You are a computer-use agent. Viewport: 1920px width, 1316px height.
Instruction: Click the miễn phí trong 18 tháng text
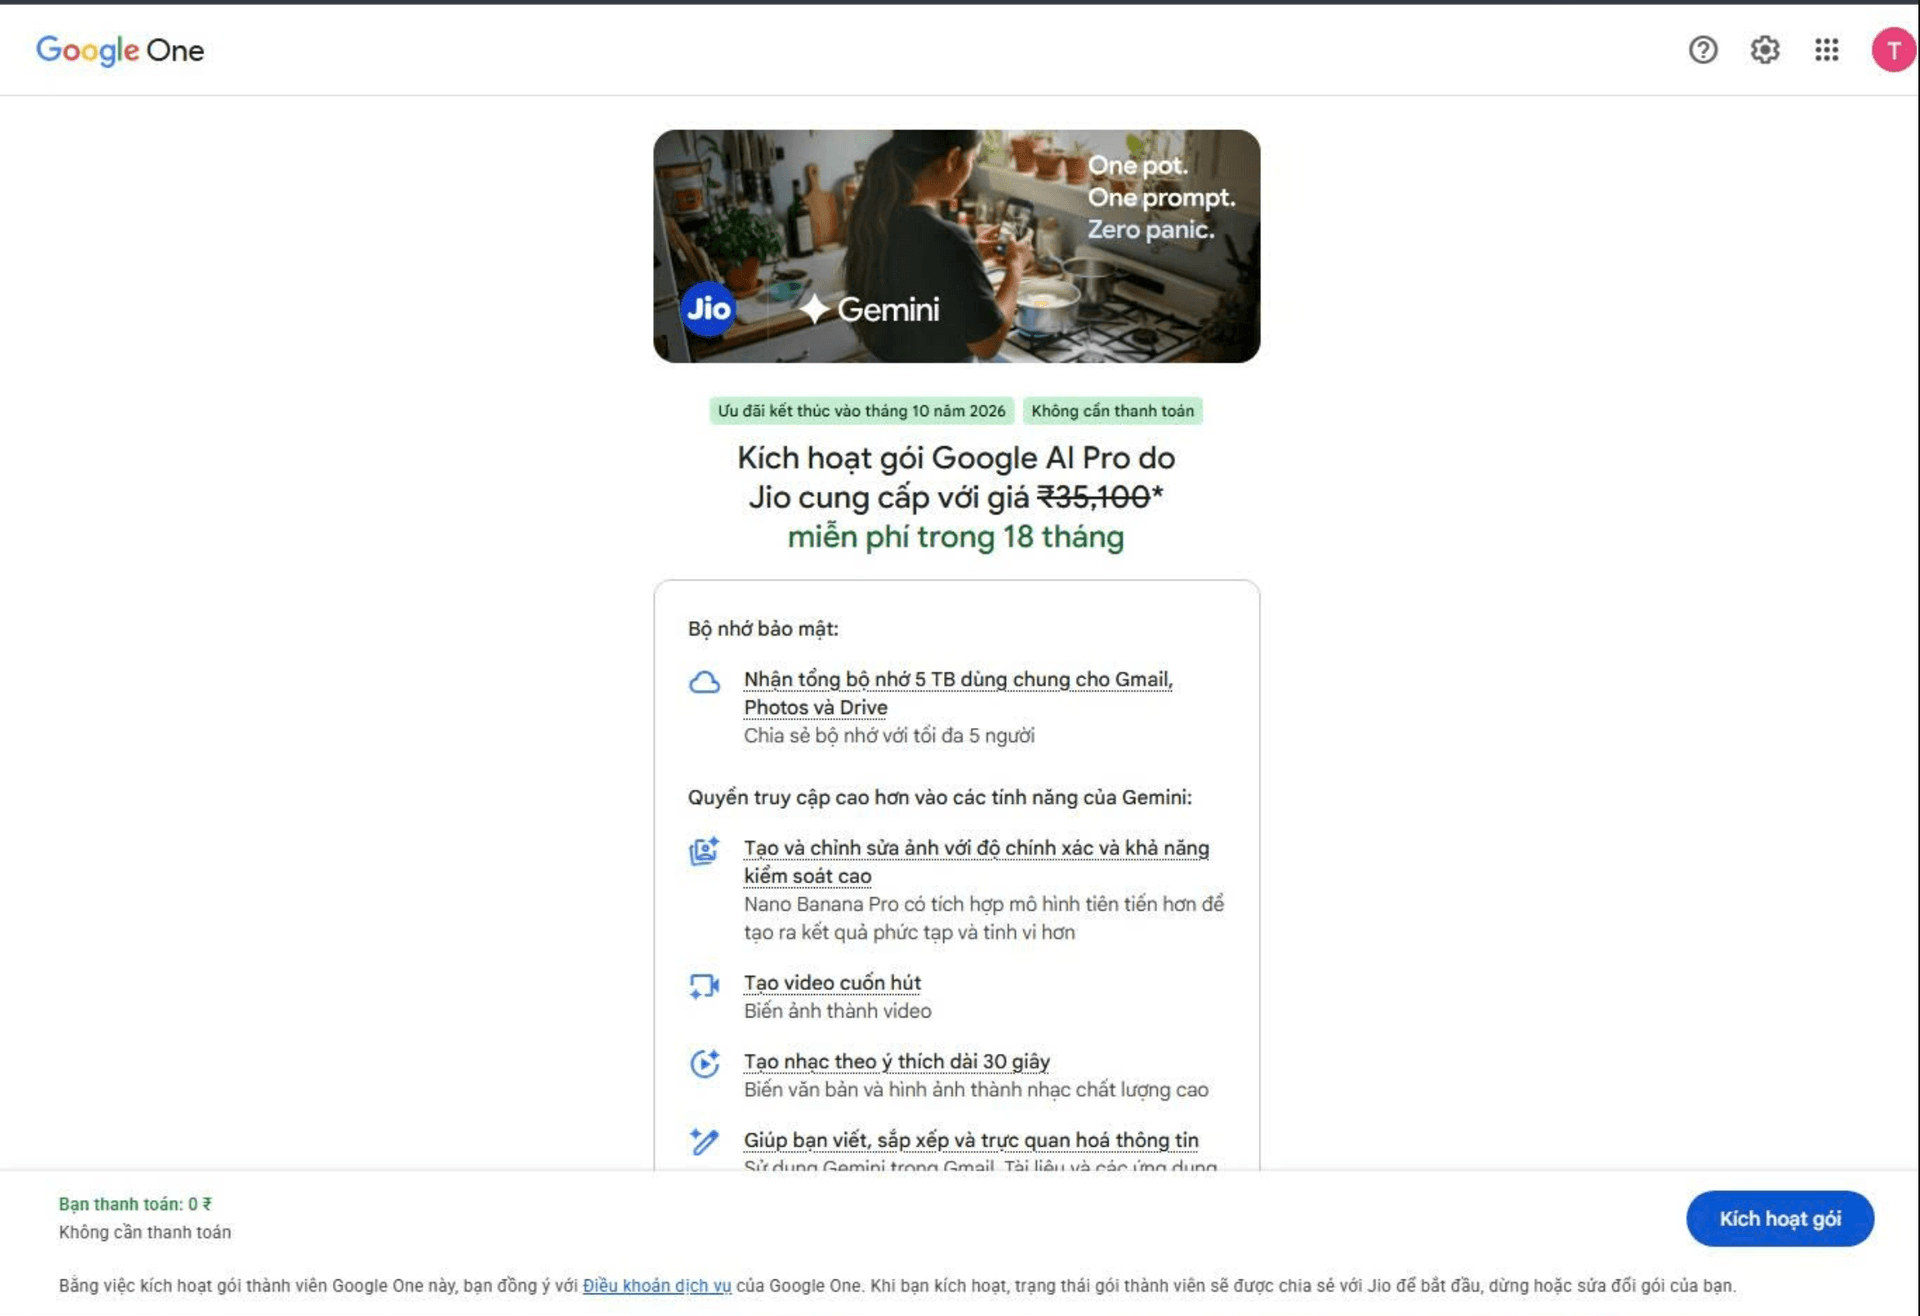pyautogui.click(x=956, y=537)
